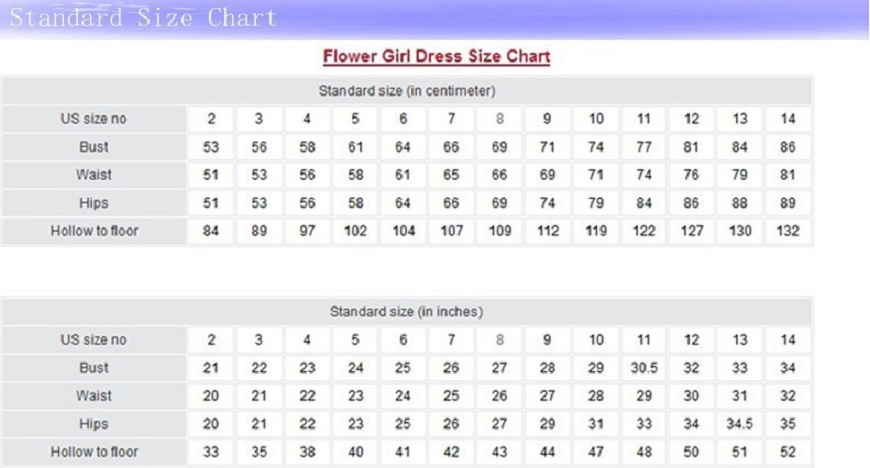Select Hips row label in centimeter table
The width and height of the screenshot is (870, 468).
94,203
